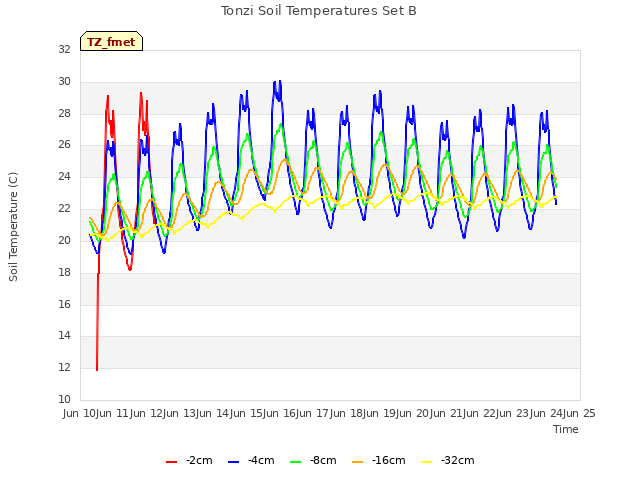The image size is (640, 480).
Task: Click the 12 y-axis tick label
Action: pos(64,367)
